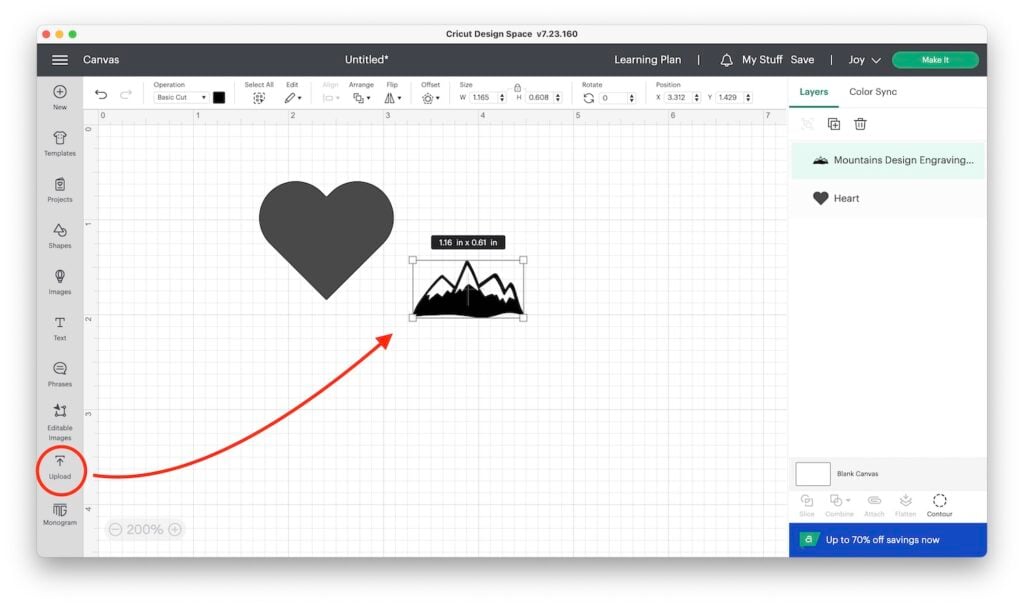
Task: Click Save in the header
Action: point(802,59)
